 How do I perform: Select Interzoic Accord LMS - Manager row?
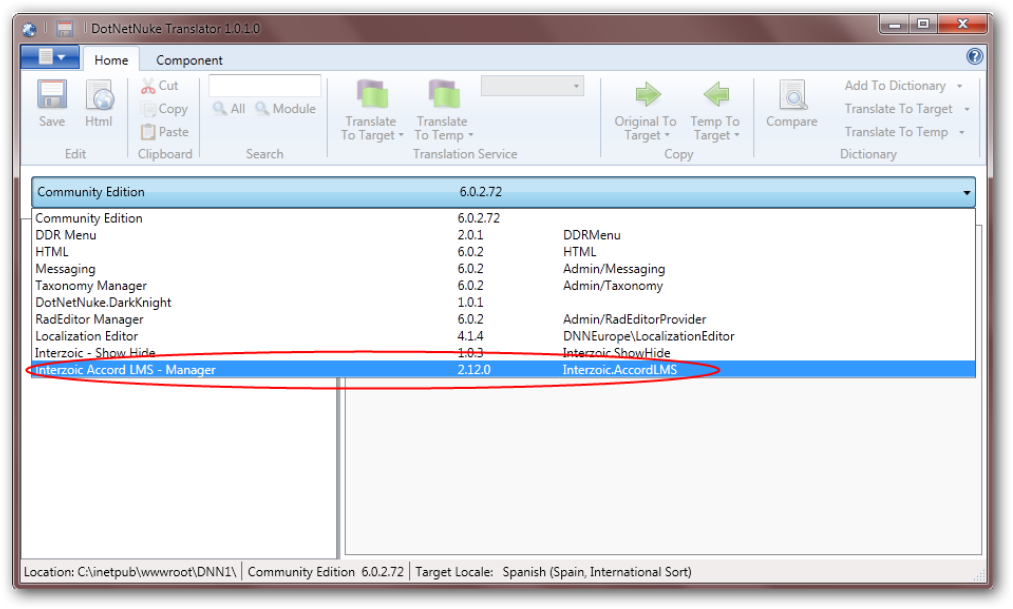(503, 369)
